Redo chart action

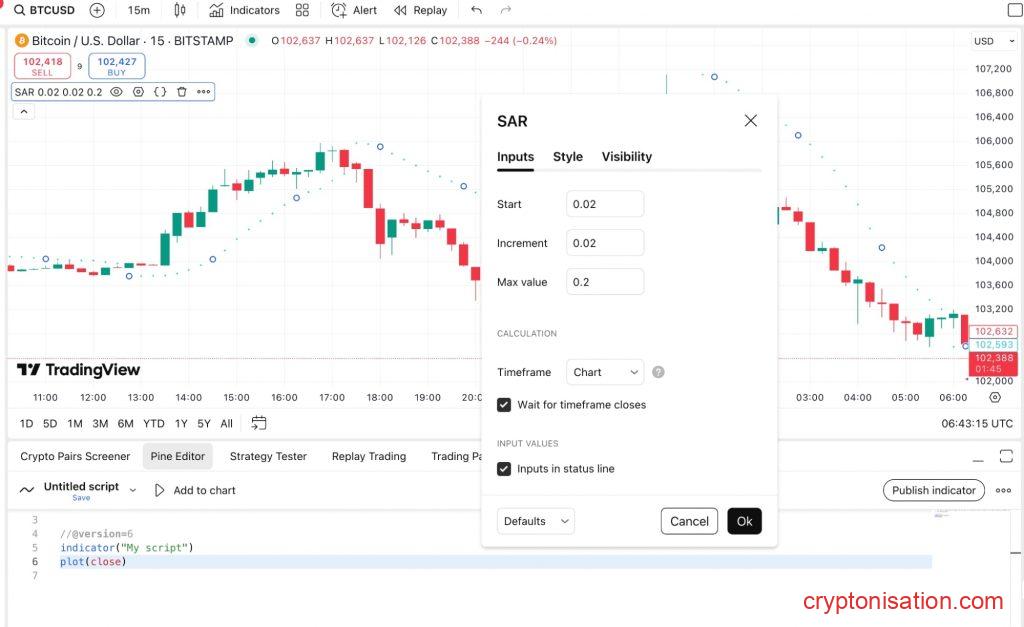click(505, 10)
